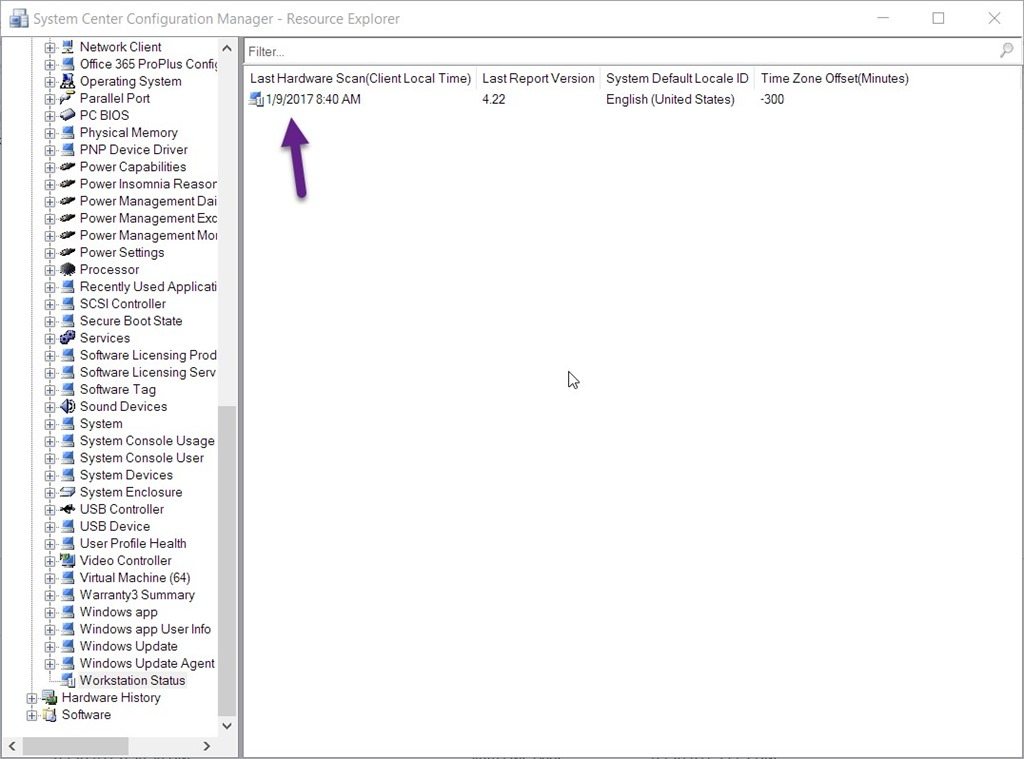1024x759 pixels.
Task: Select the Software Licensing Product item
Action: click(x=148, y=355)
